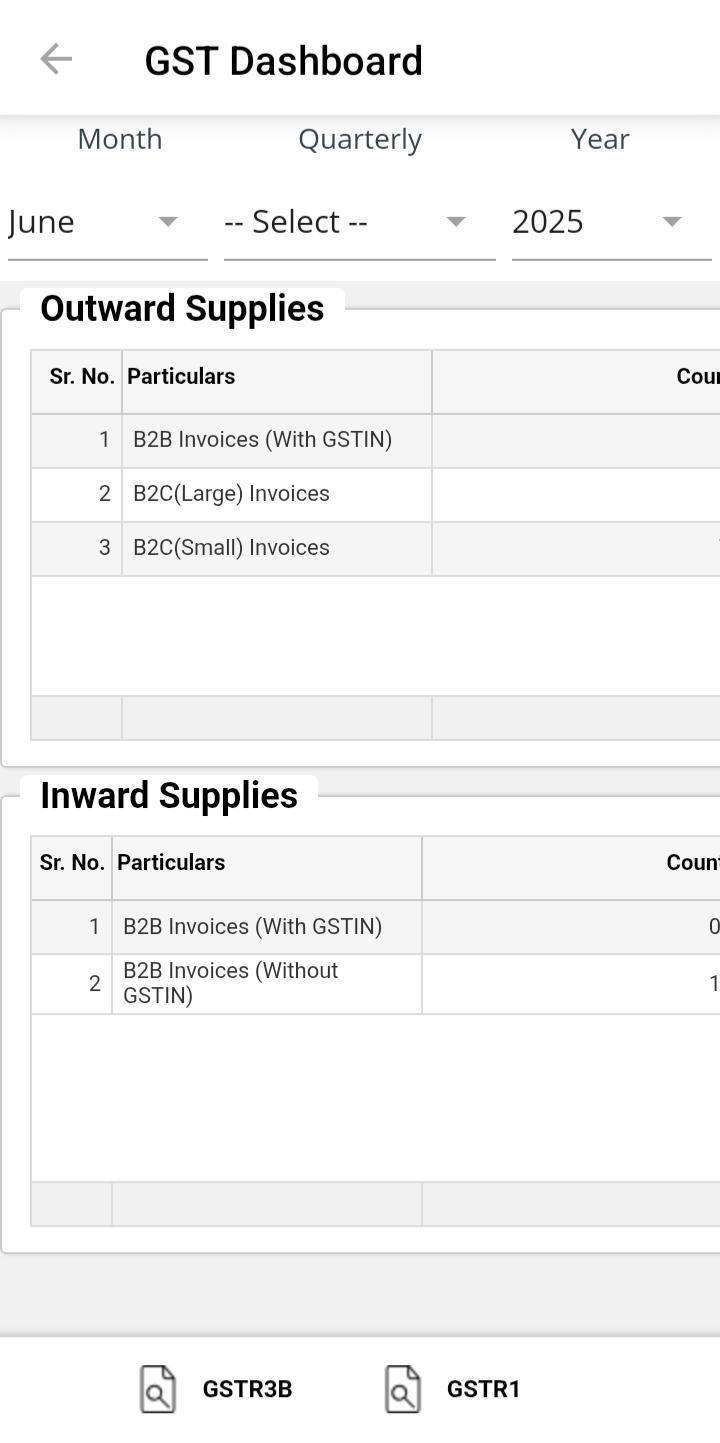Open the GSTR1 report
This screenshot has height=1443, width=720.
click(483, 1389)
